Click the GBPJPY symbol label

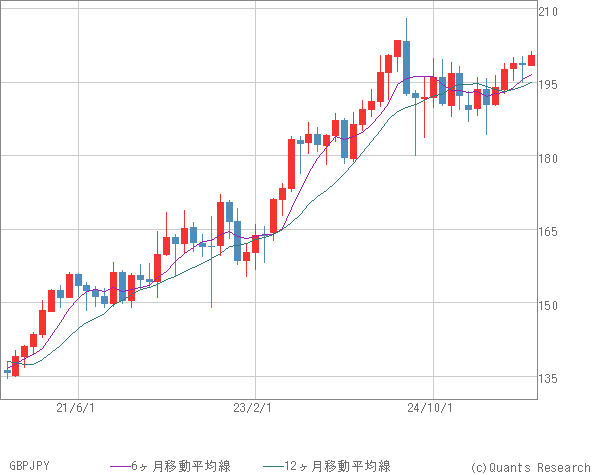[x=29, y=466]
